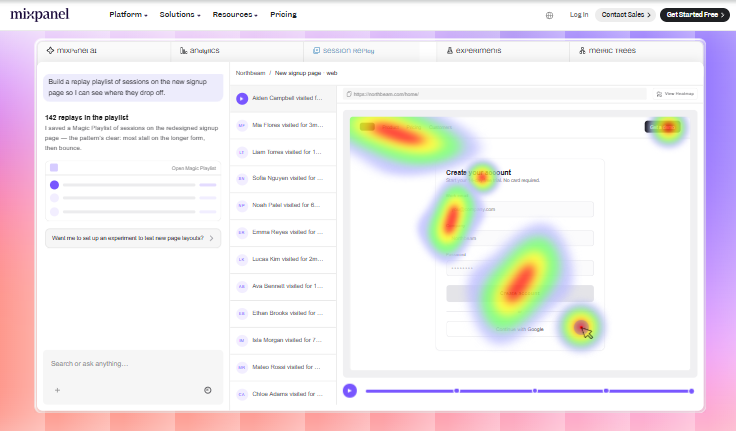The width and height of the screenshot is (736, 431).
Task: Click Emma Reyes avatar
Action: tap(242, 232)
